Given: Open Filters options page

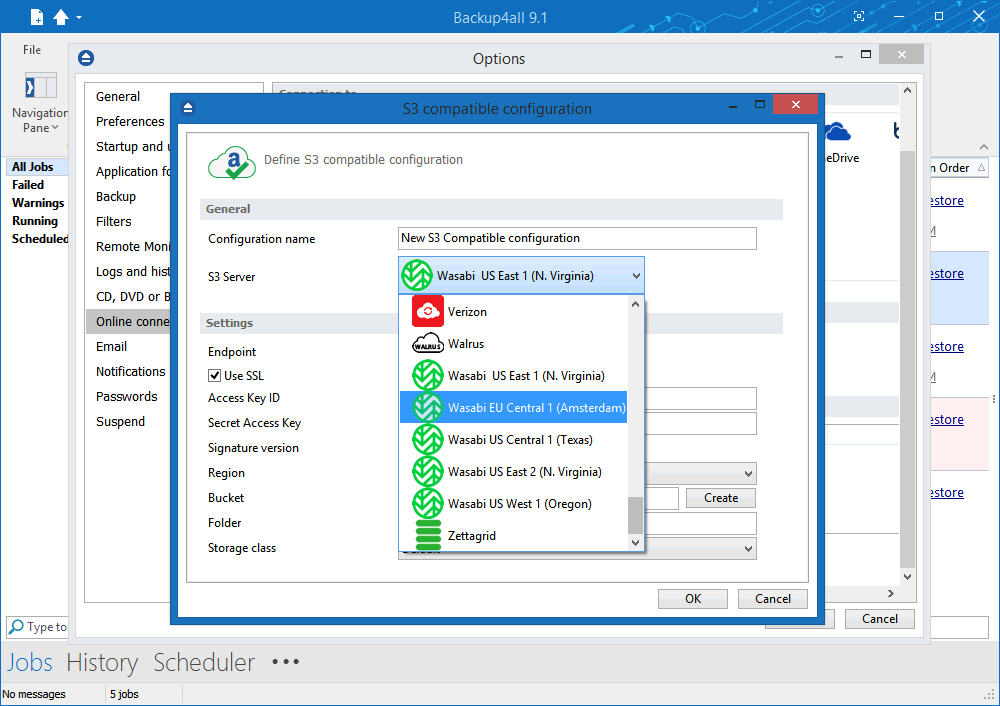Looking at the screenshot, I should point(114,221).
